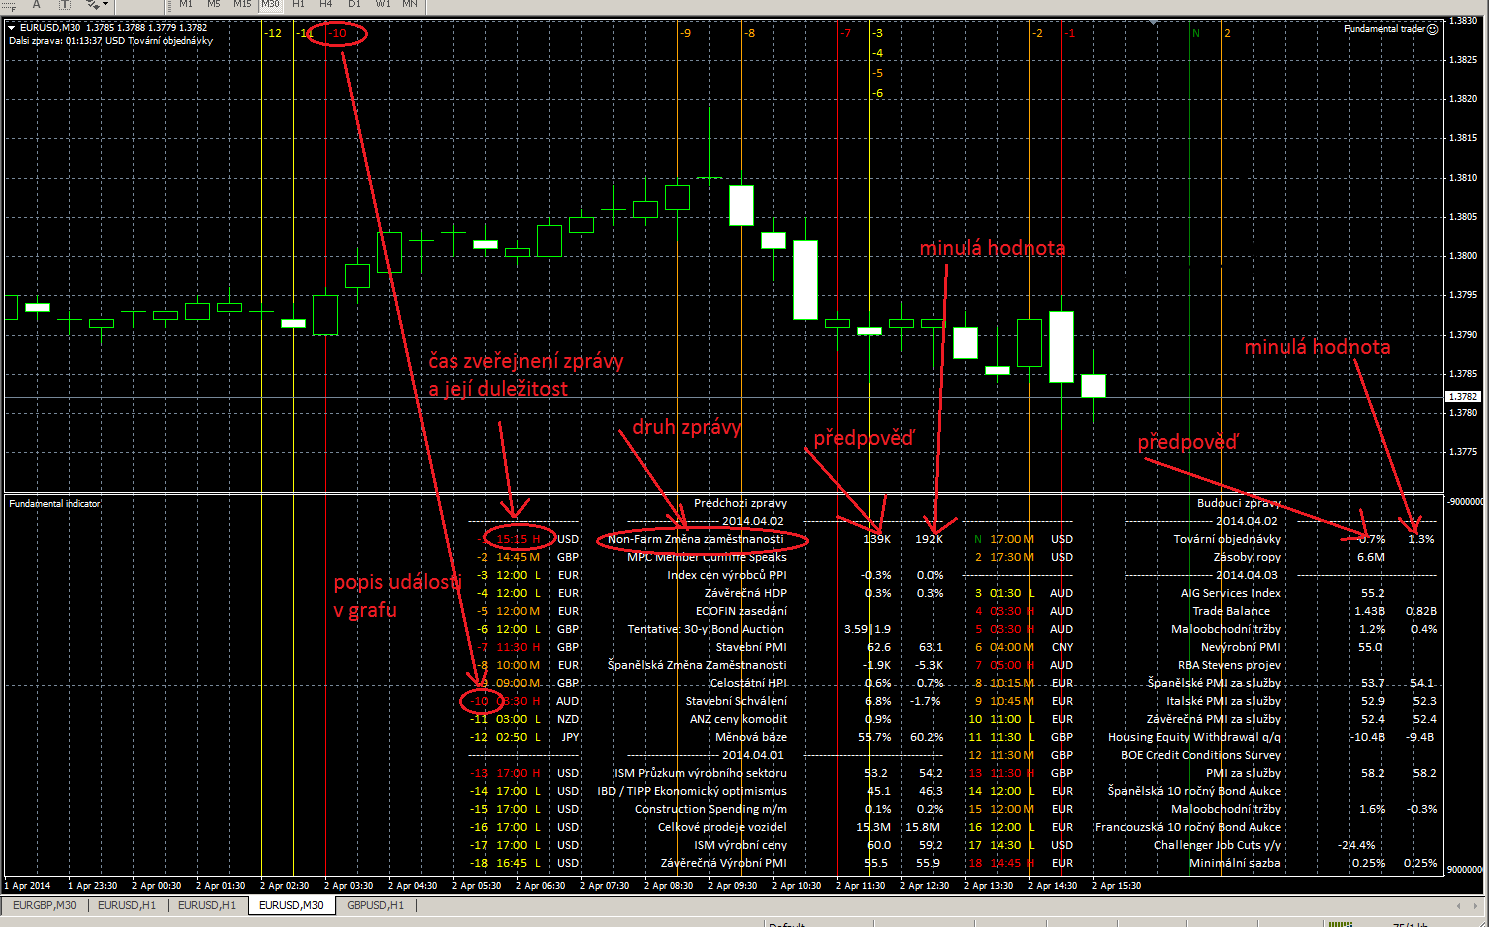Switch chart to W1 timeframe
1489x927 pixels.
[383, 5]
